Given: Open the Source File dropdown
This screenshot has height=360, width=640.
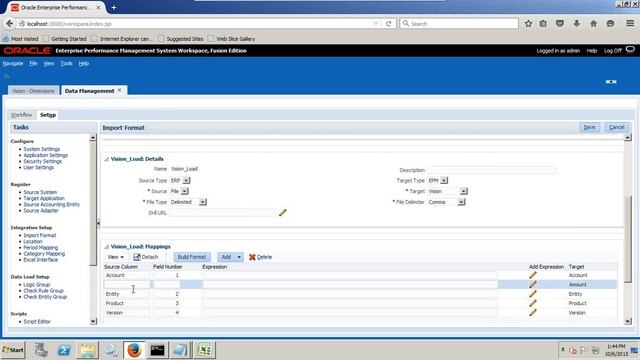Looking at the screenshot, I should tap(185, 191).
